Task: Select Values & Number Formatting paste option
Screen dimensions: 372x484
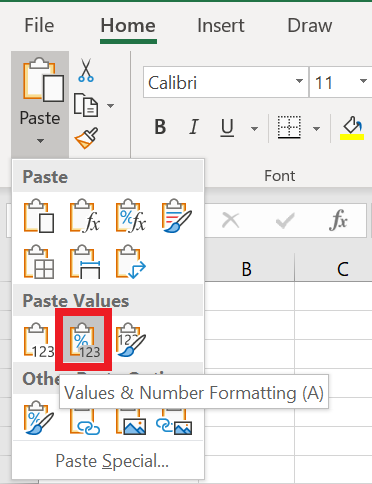Action: [84, 340]
